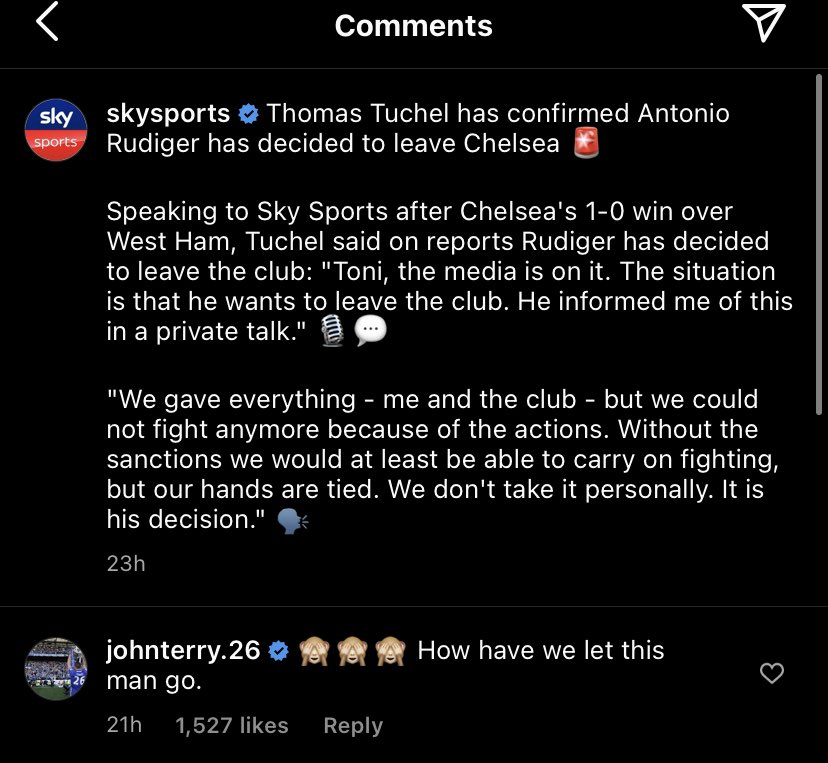Image resolution: width=828 pixels, height=763 pixels.
Task: Click the 21h timestamp on the comment
Action: click(124, 725)
